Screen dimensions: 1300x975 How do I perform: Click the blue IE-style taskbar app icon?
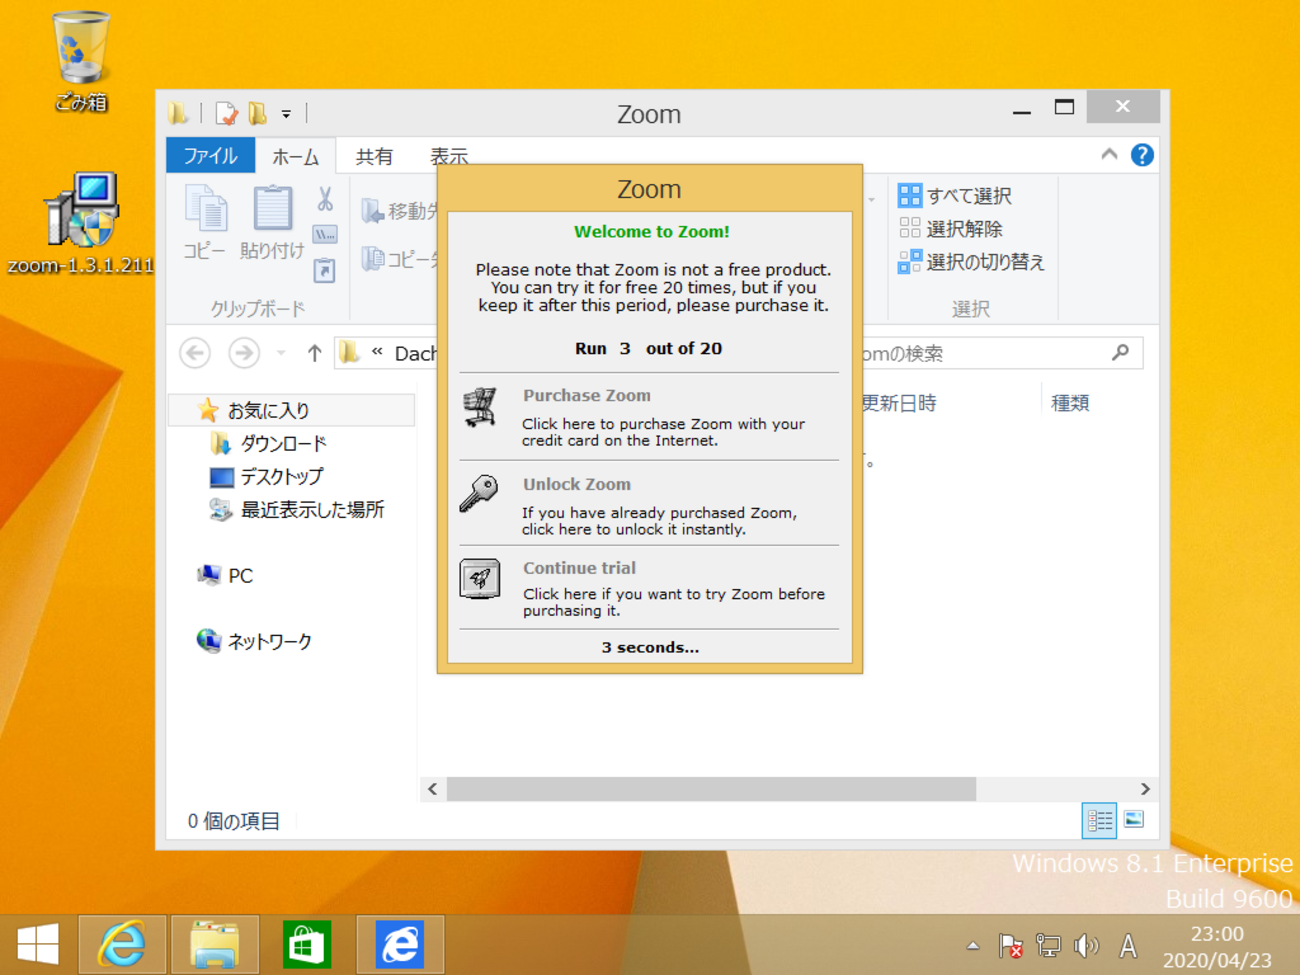point(400,944)
